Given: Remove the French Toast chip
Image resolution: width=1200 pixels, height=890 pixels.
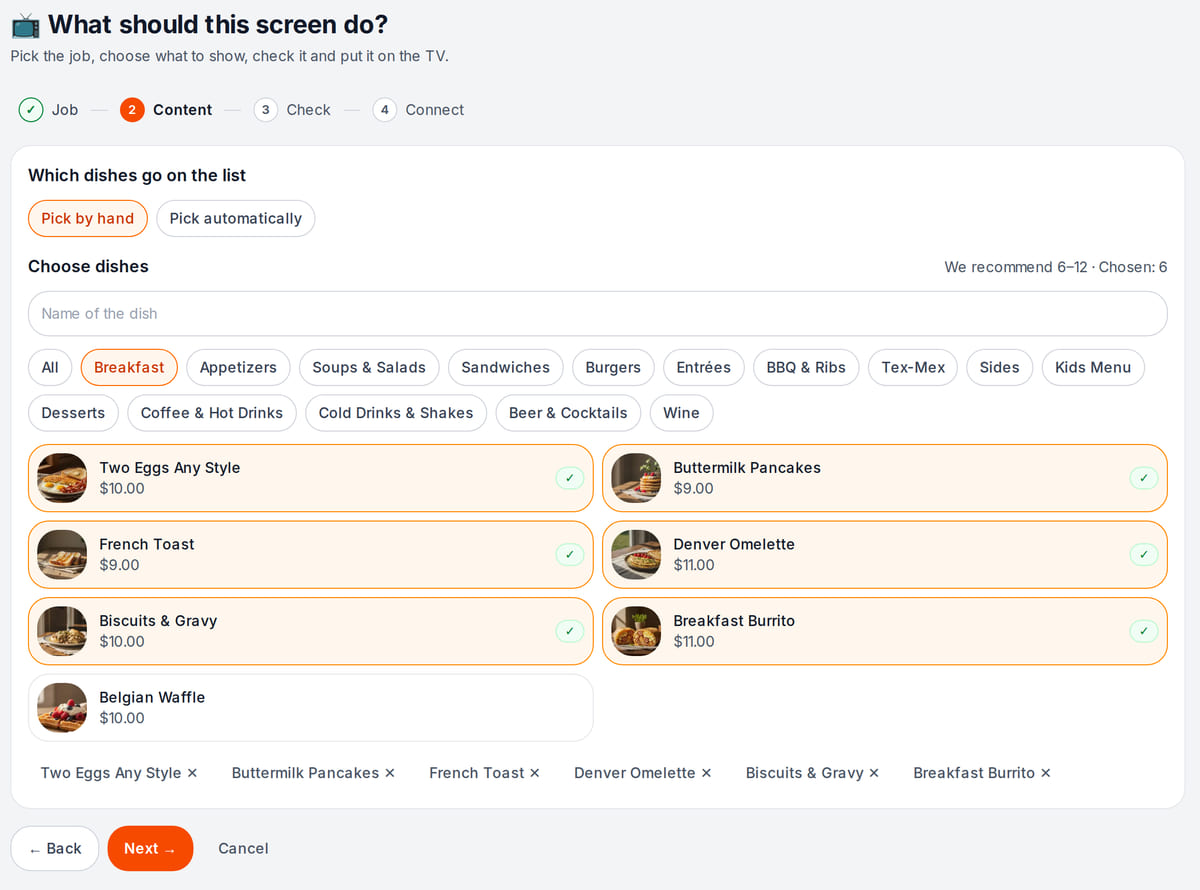Looking at the screenshot, I should point(535,773).
